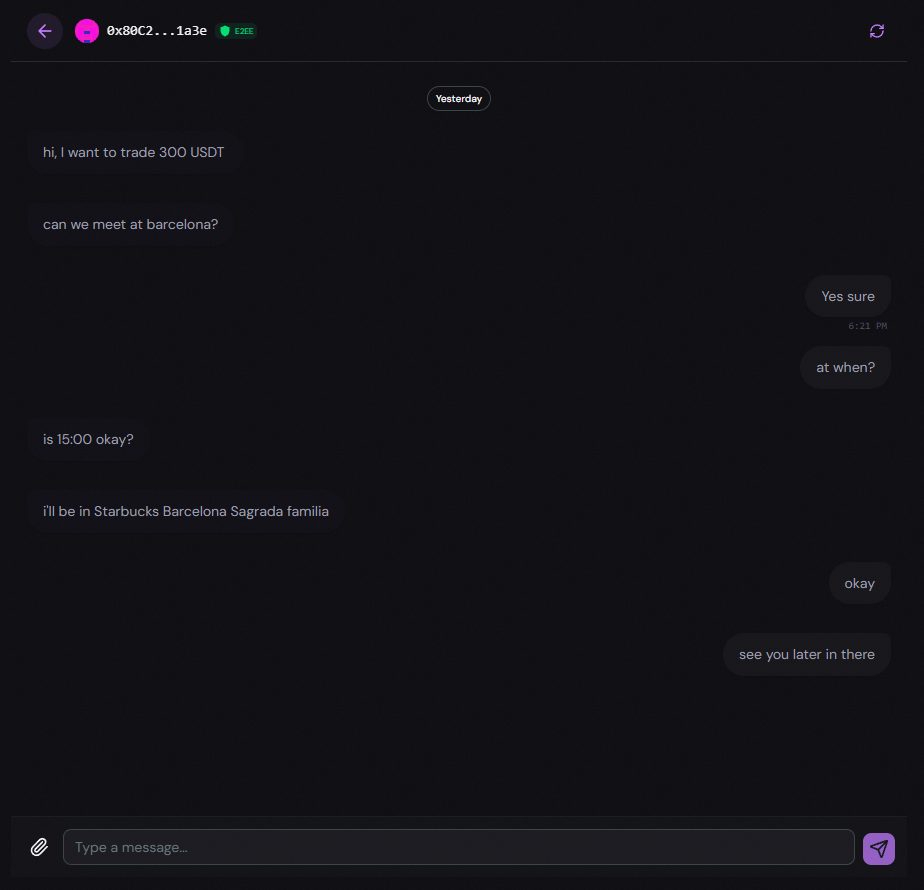Select the "hi, I want to trade 300 USDT" message
Viewport: 924px width, 890px height.
(x=134, y=153)
